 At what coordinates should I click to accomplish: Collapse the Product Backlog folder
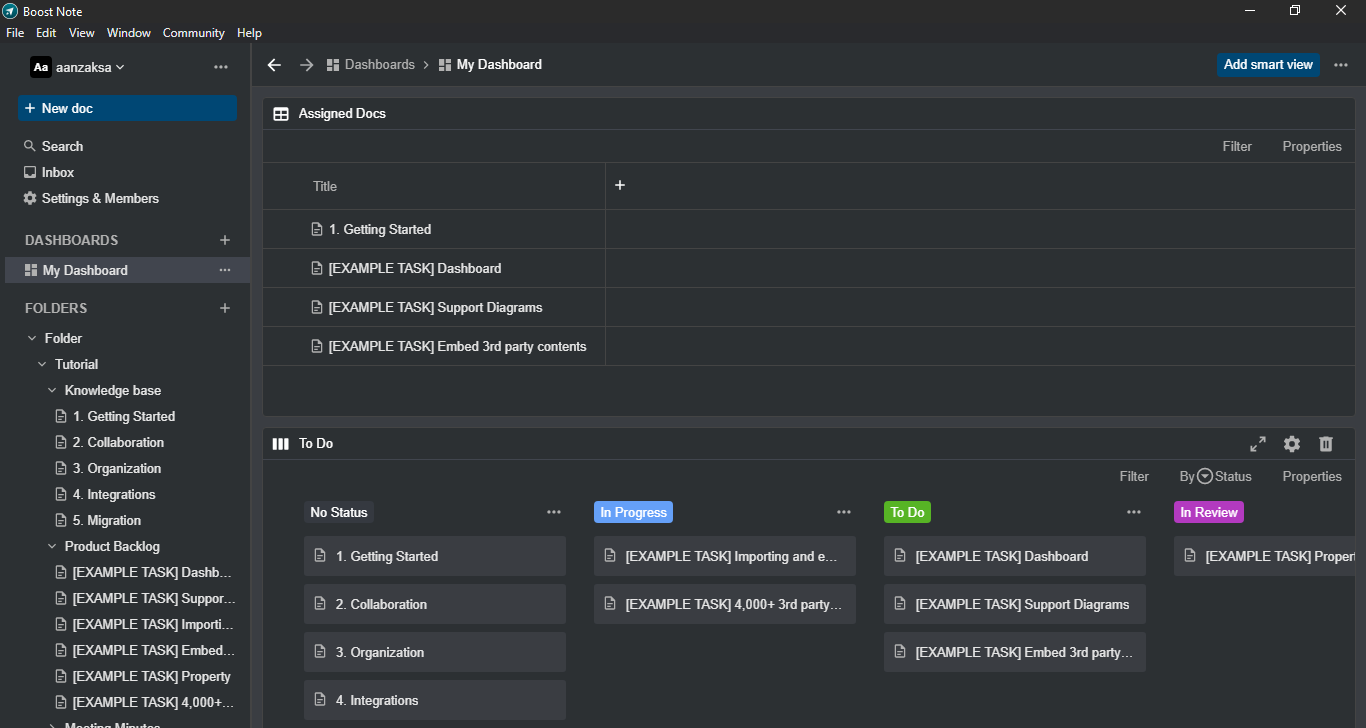[52, 546]
